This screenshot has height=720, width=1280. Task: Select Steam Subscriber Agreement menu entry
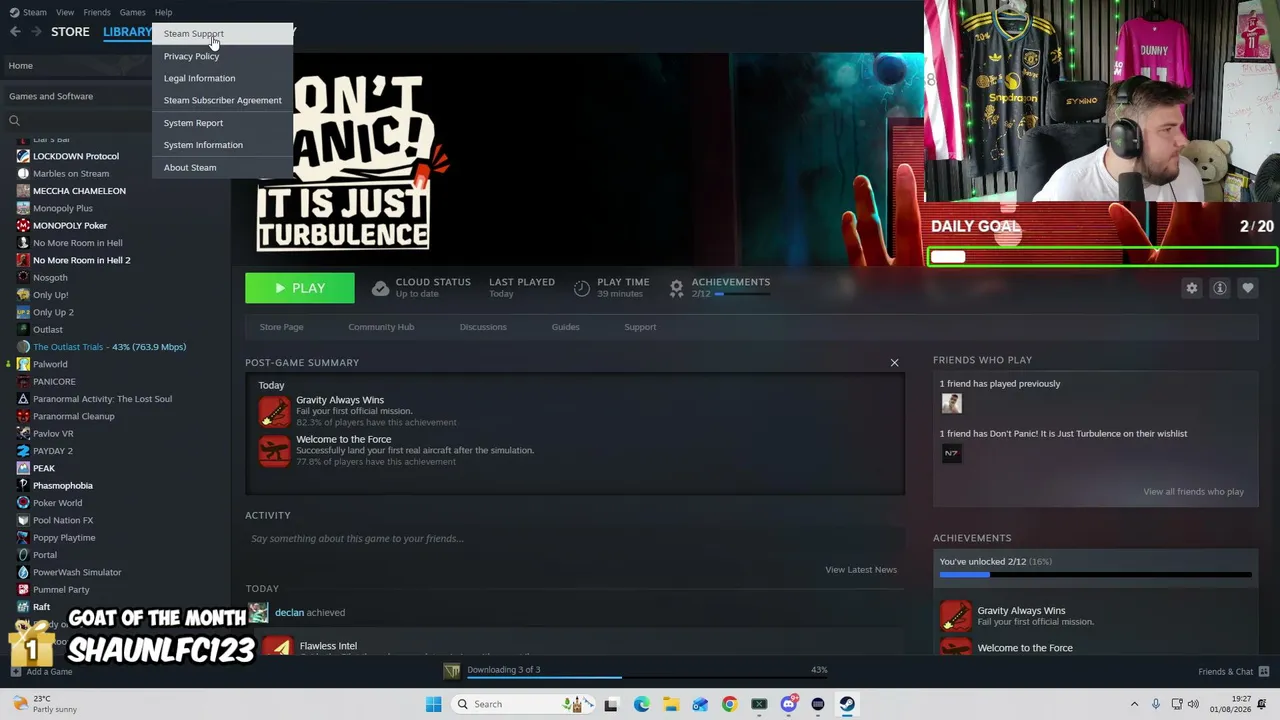pyautogui.click(x=222, y=100)
